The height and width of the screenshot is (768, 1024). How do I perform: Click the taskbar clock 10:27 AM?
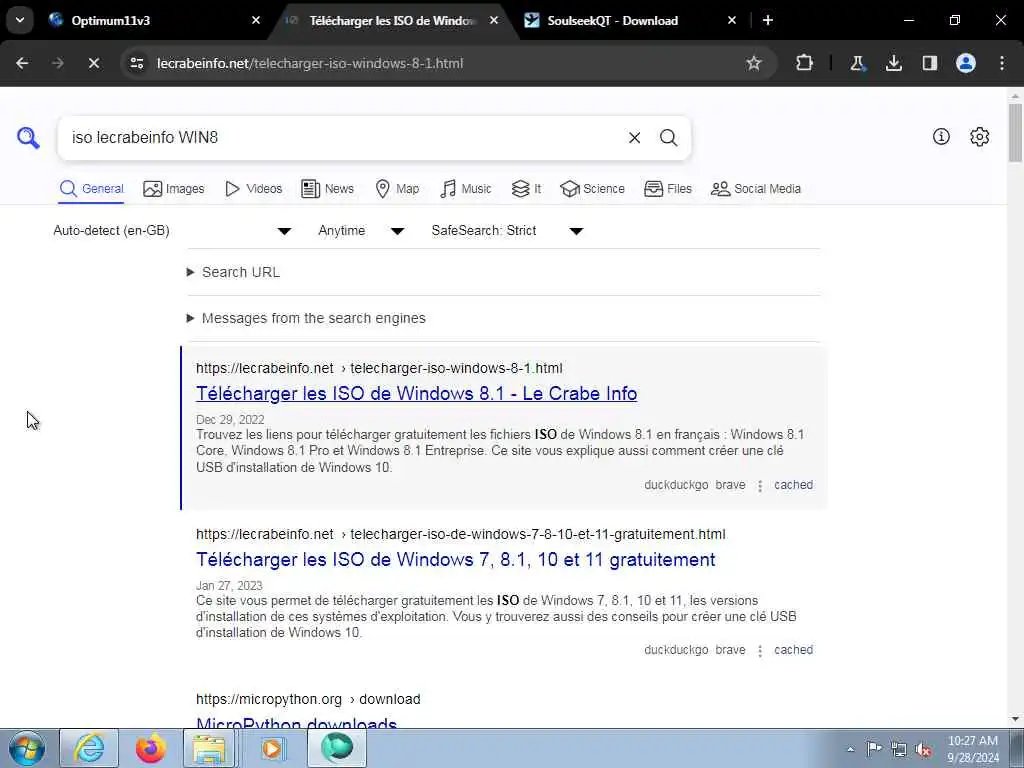972,749
